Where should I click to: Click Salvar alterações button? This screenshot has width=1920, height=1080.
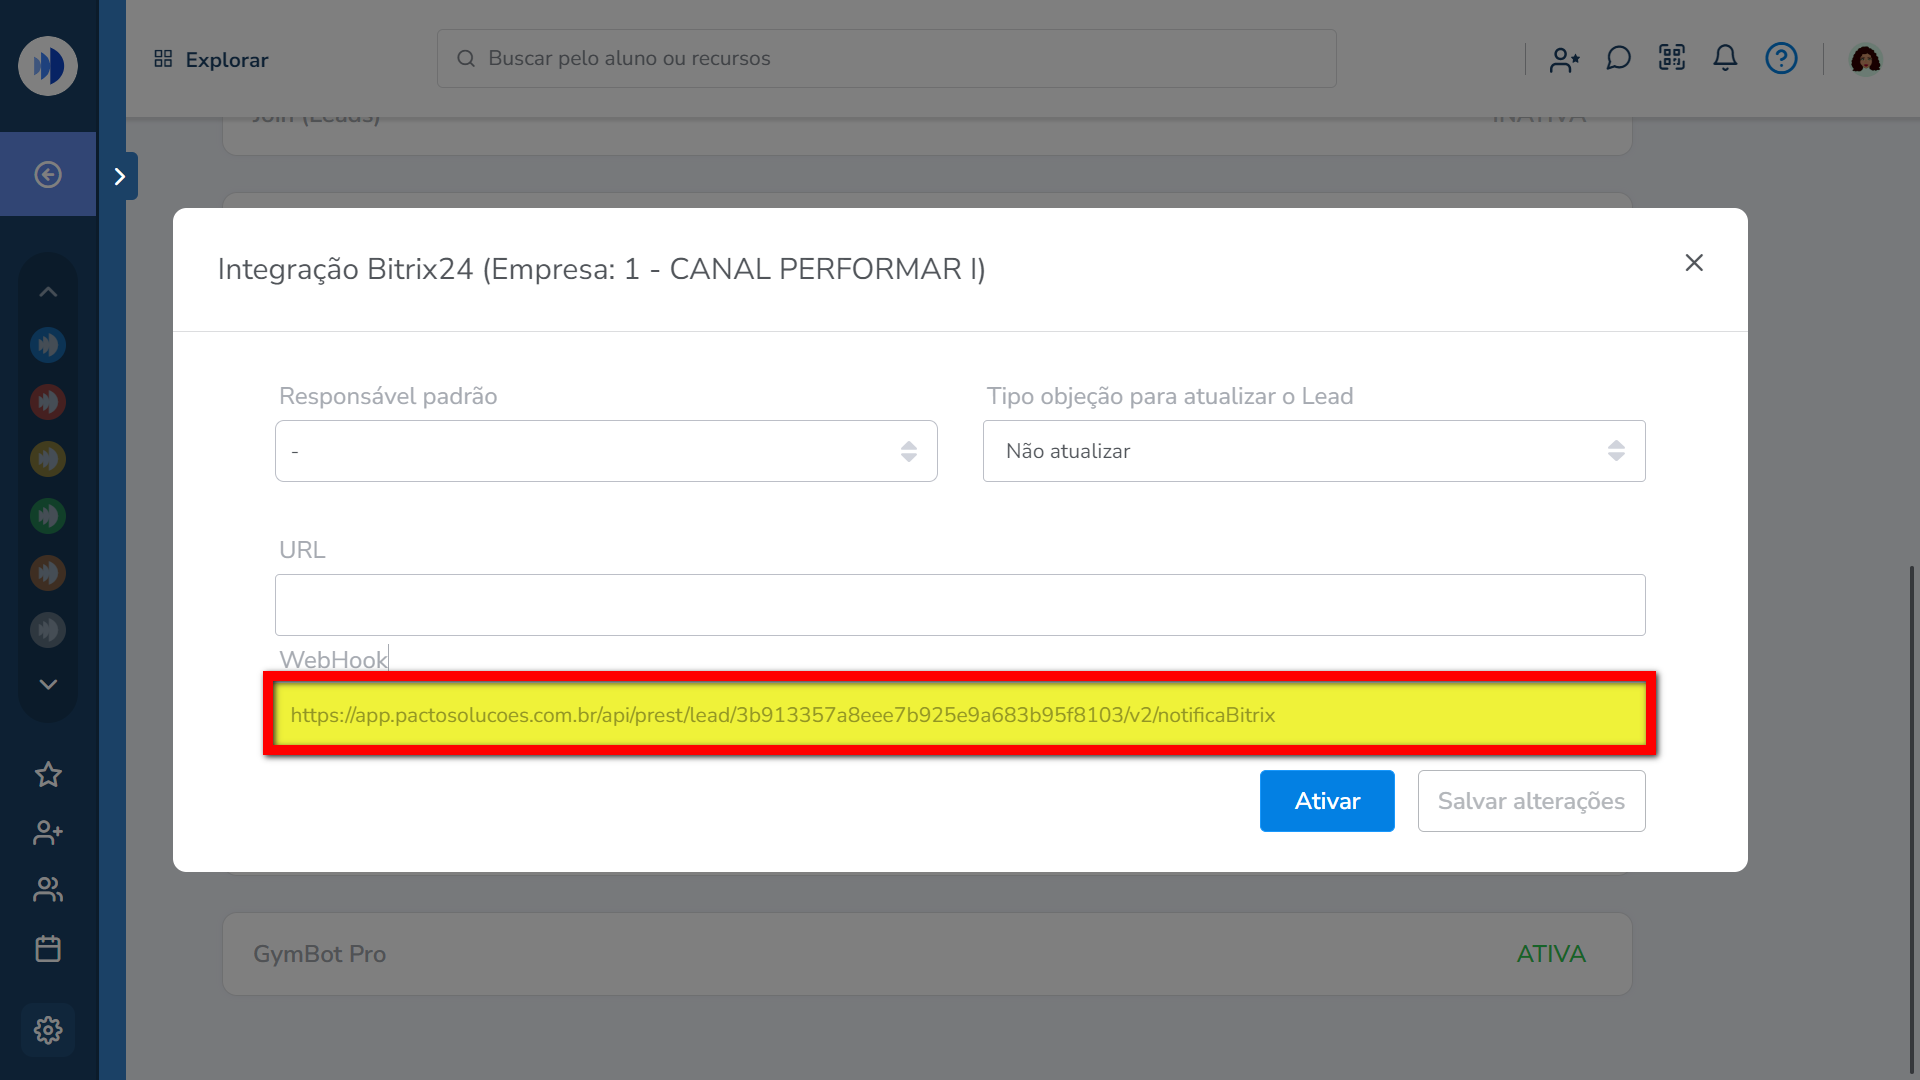(1531, 801)
